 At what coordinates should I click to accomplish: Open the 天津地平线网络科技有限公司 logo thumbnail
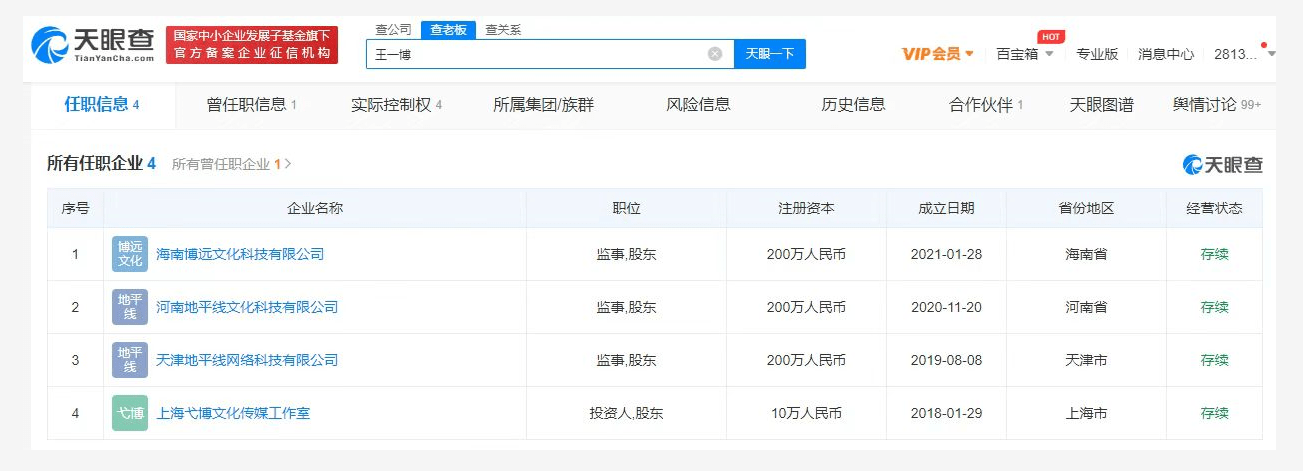130,360
